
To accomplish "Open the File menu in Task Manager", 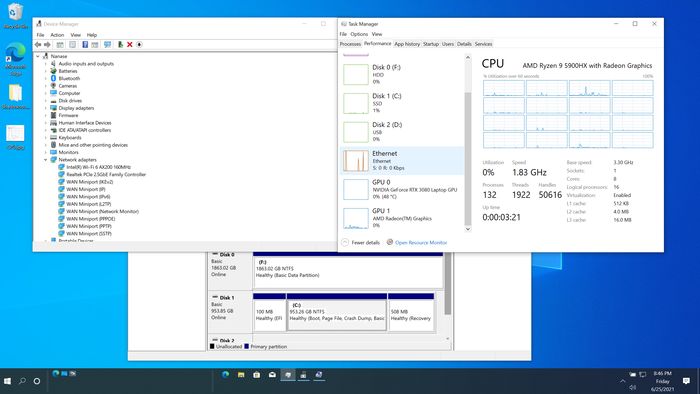I will pos(343,34).
